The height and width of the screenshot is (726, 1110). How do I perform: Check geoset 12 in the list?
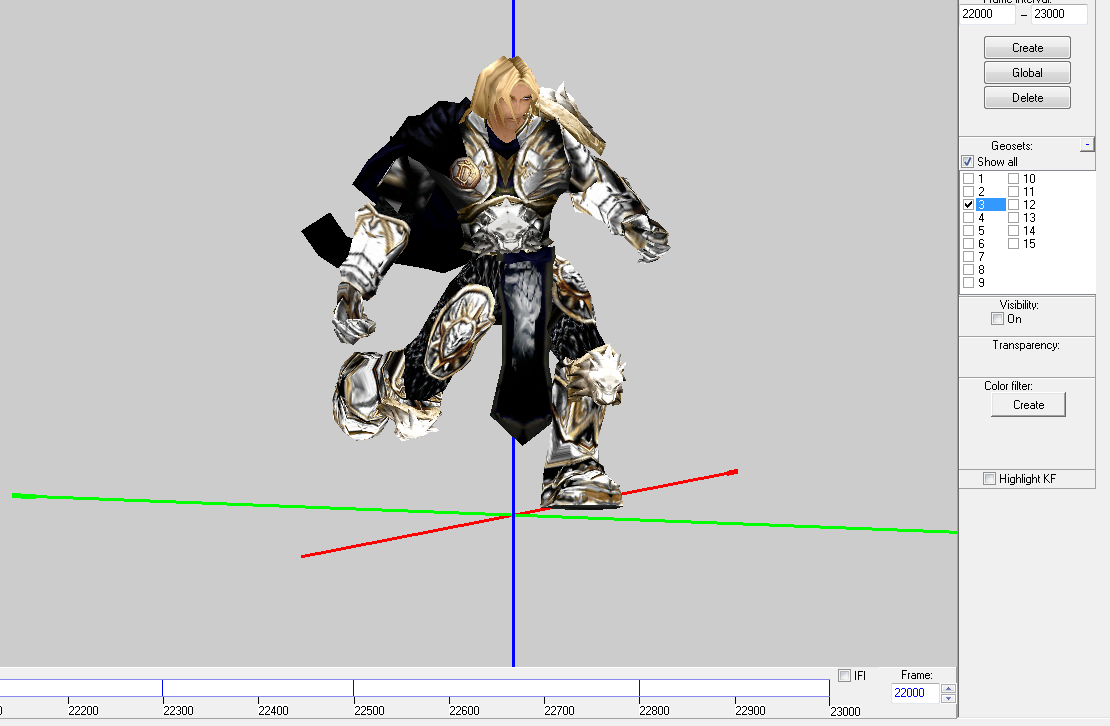click(1014, 204)
